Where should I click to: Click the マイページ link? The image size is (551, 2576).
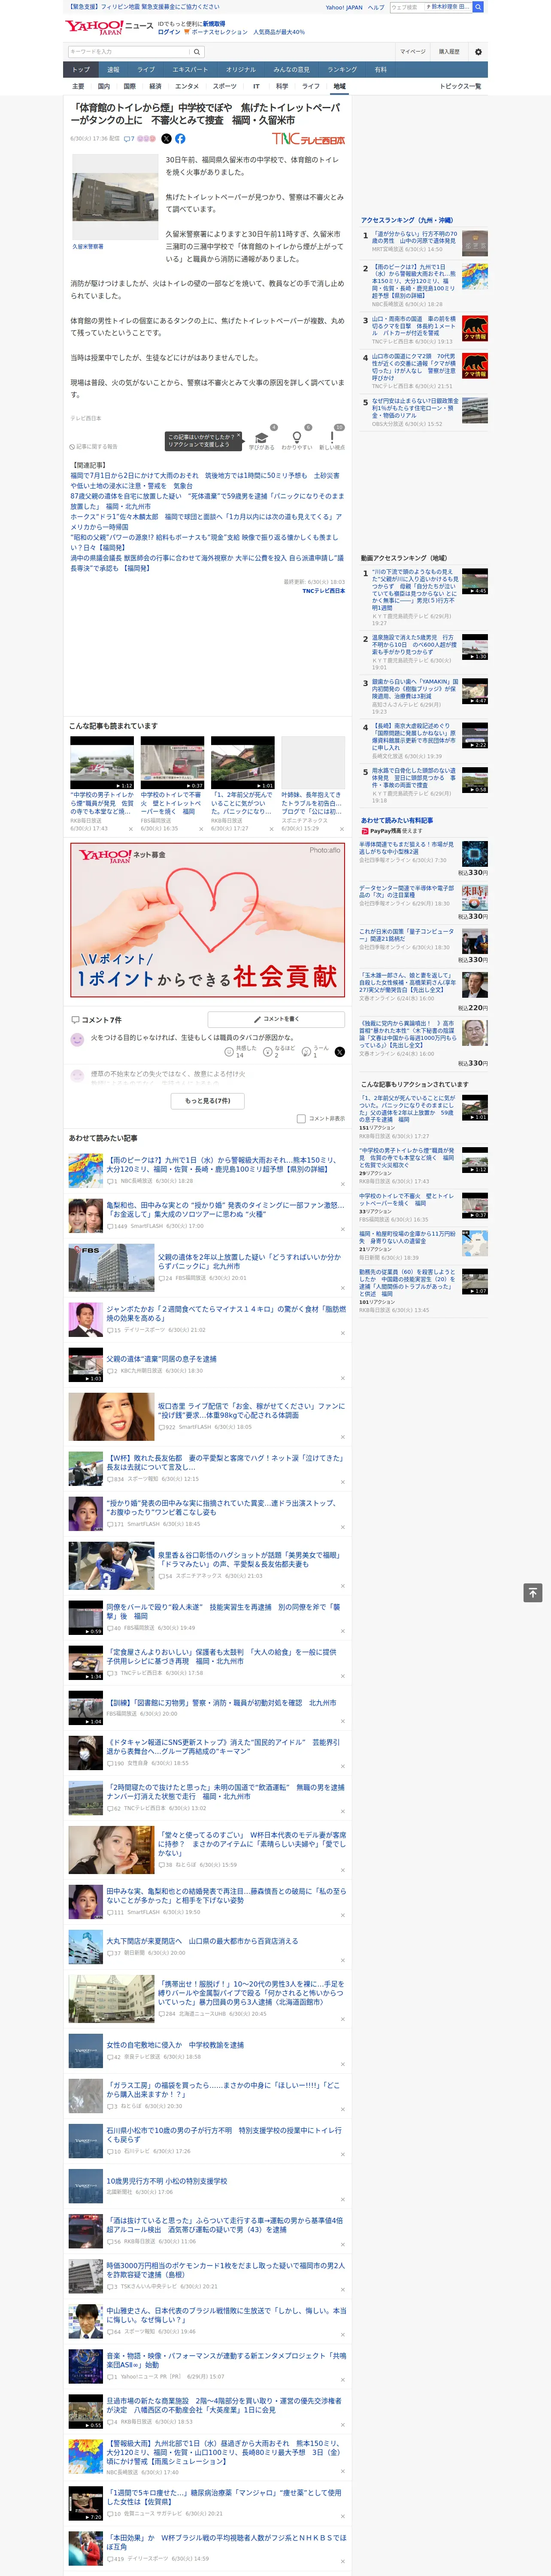click(413, 52)
